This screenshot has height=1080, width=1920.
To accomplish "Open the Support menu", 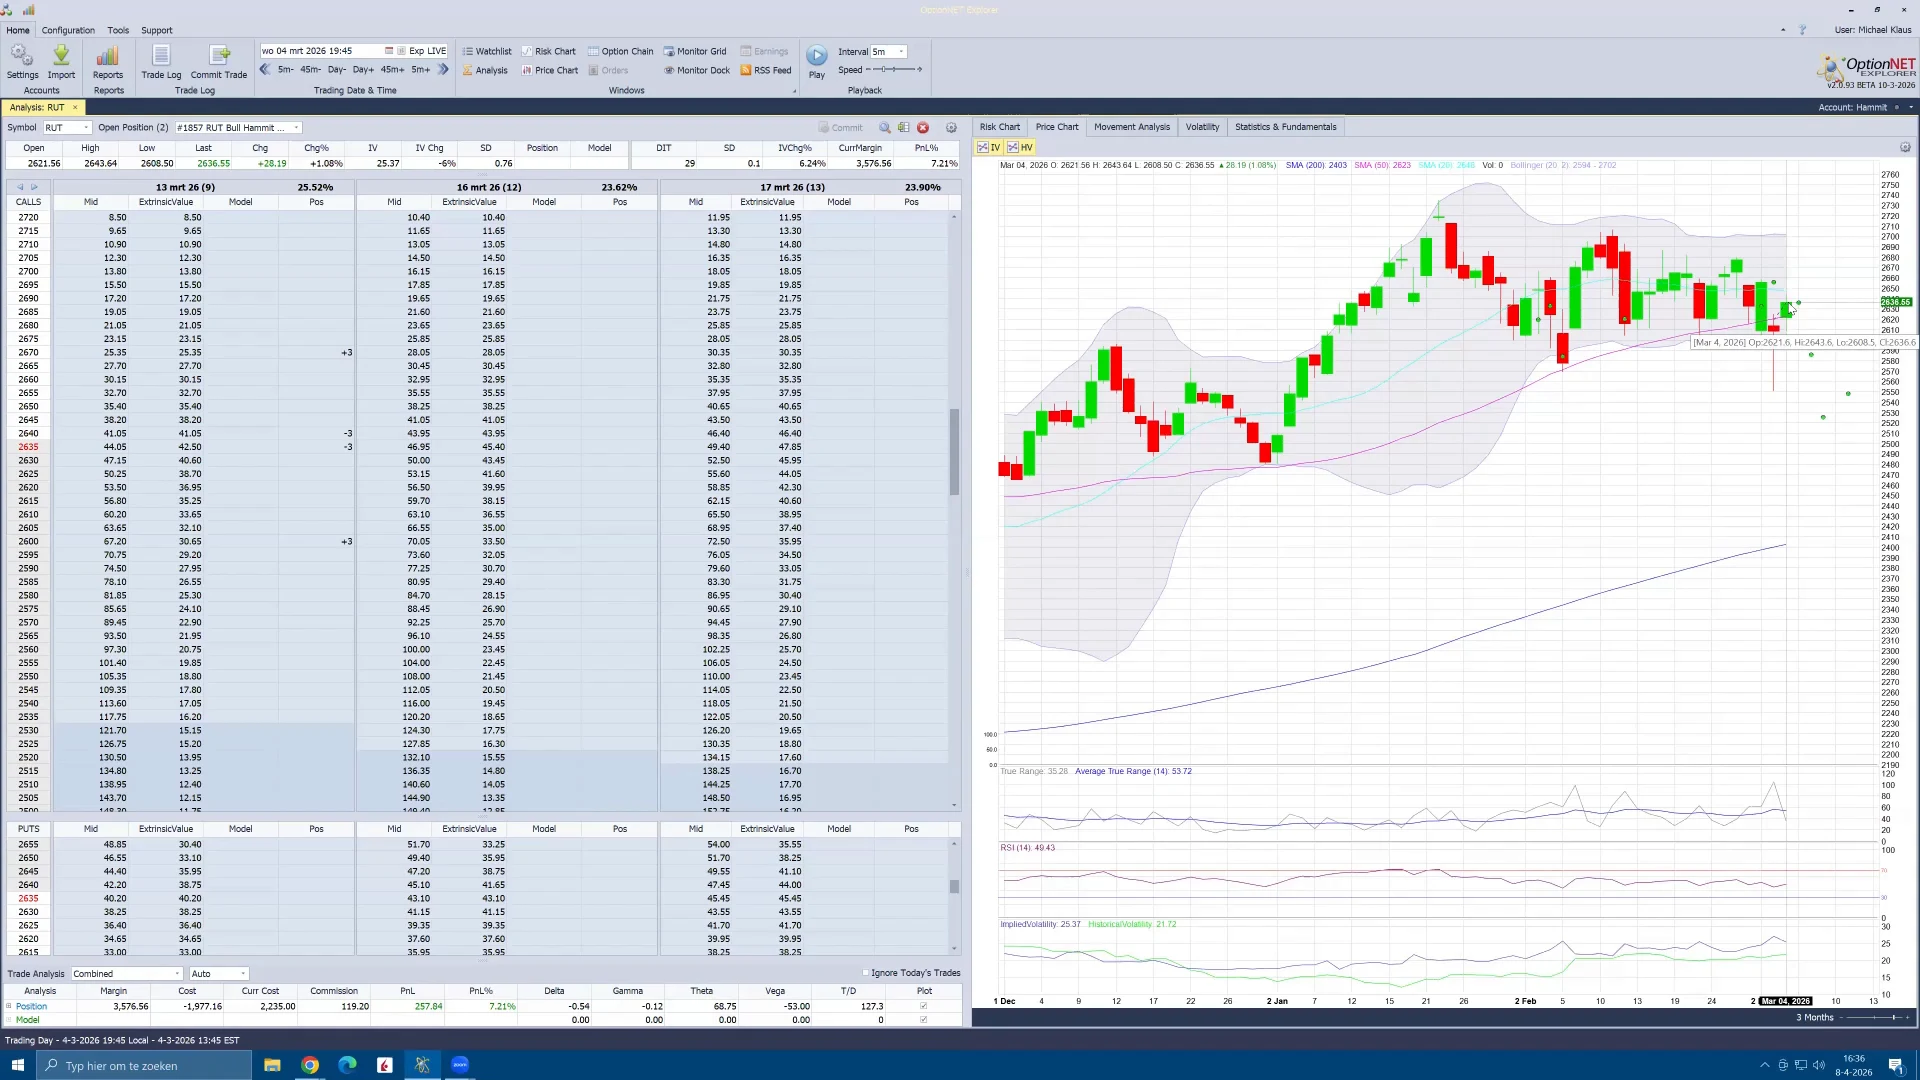I will click(x=156, y=30).
